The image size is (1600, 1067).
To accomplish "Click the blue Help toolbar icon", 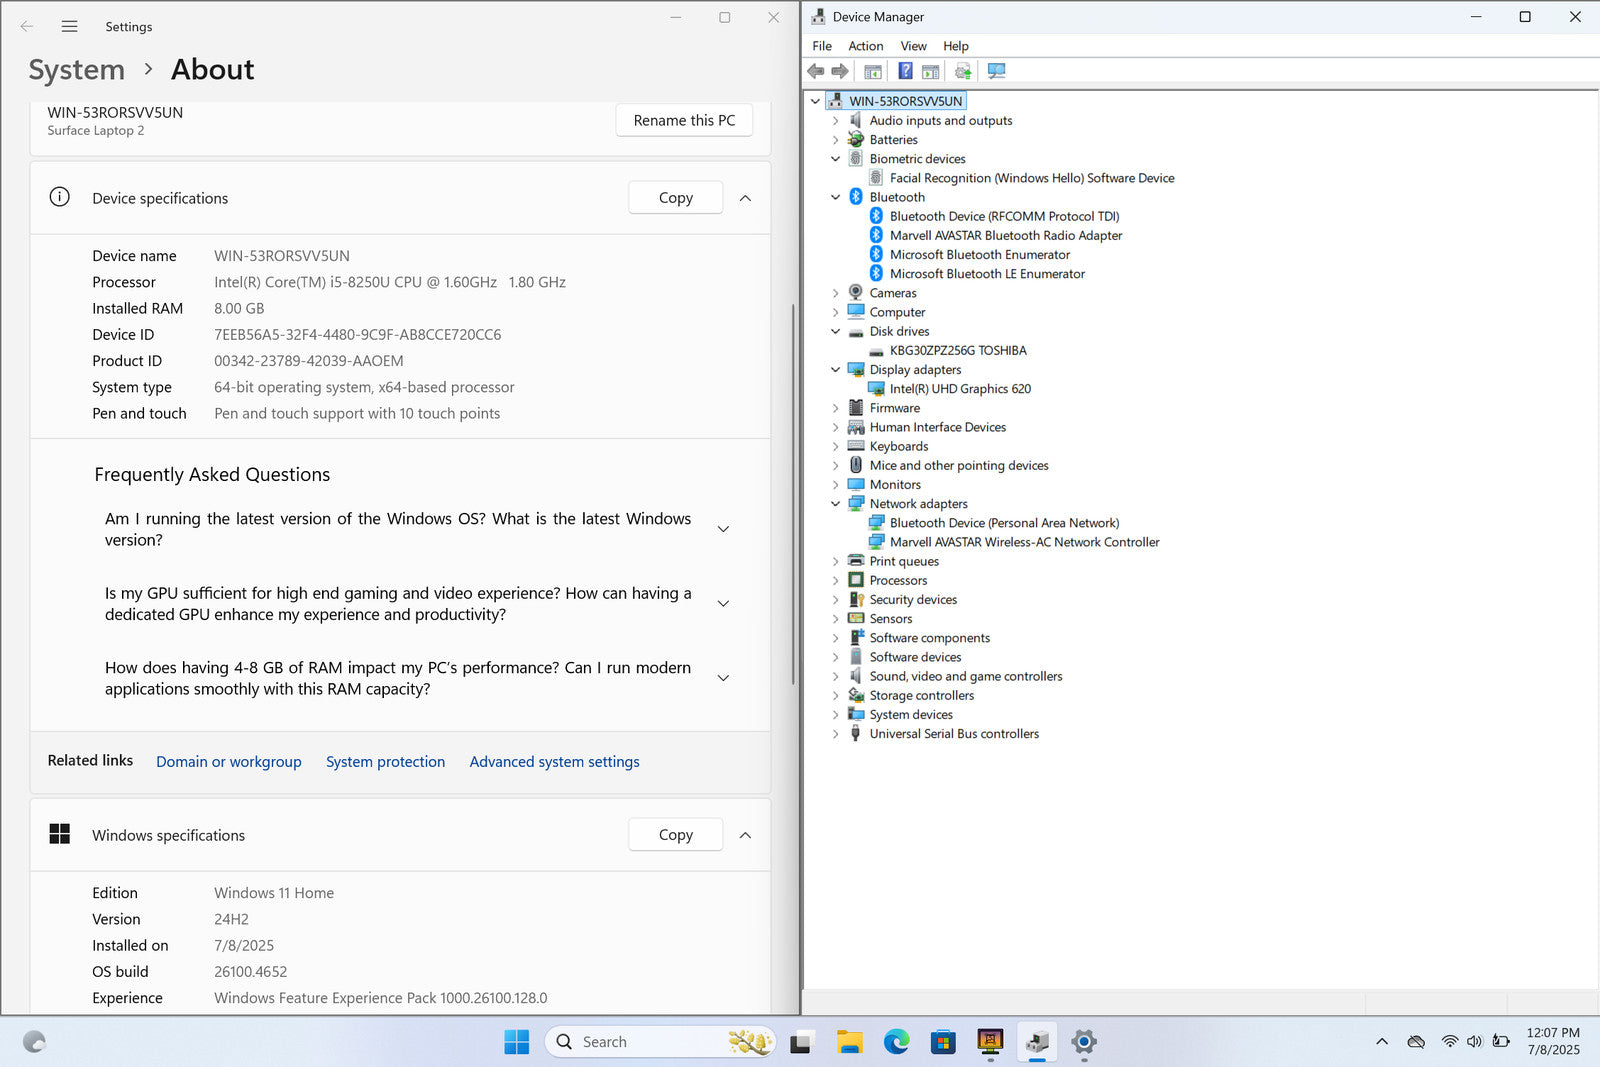I will [905, 71].
